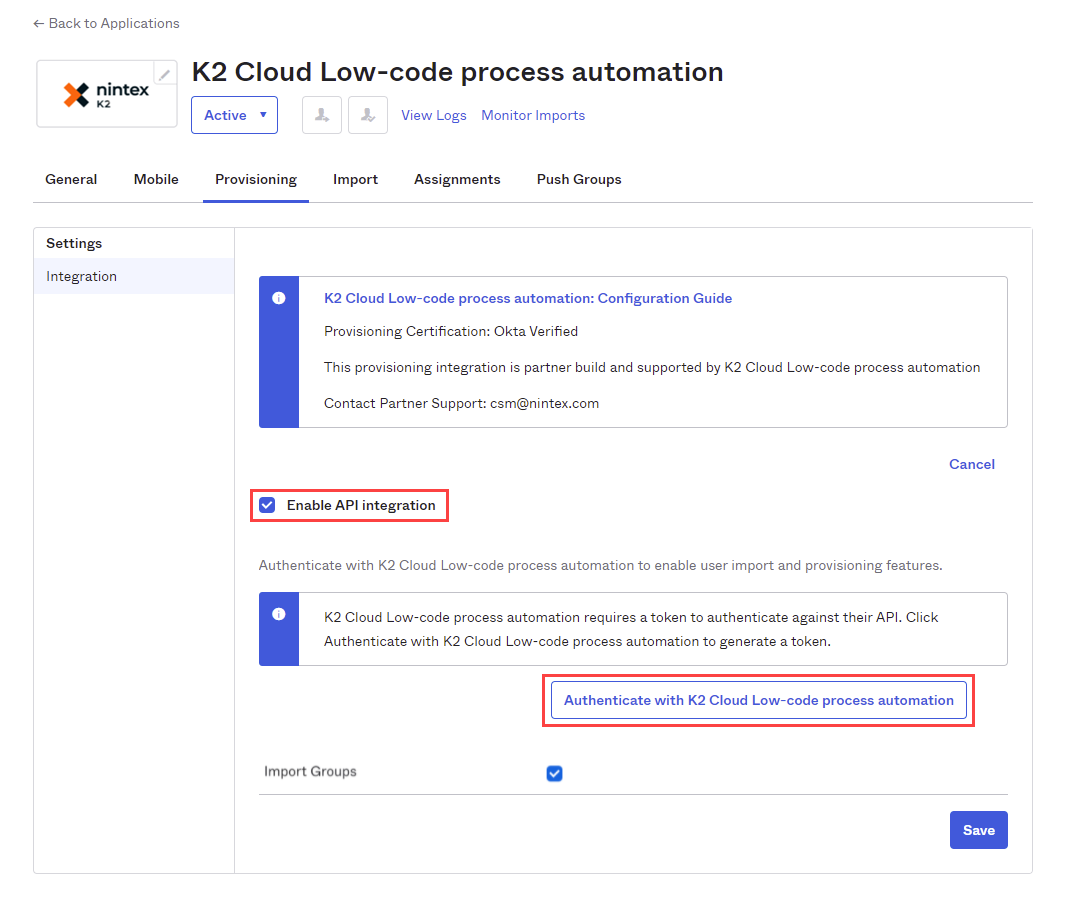This screenshot has height=900, width=1065.
Task: Click the info icon in the token notice
Action: [279, 614]
